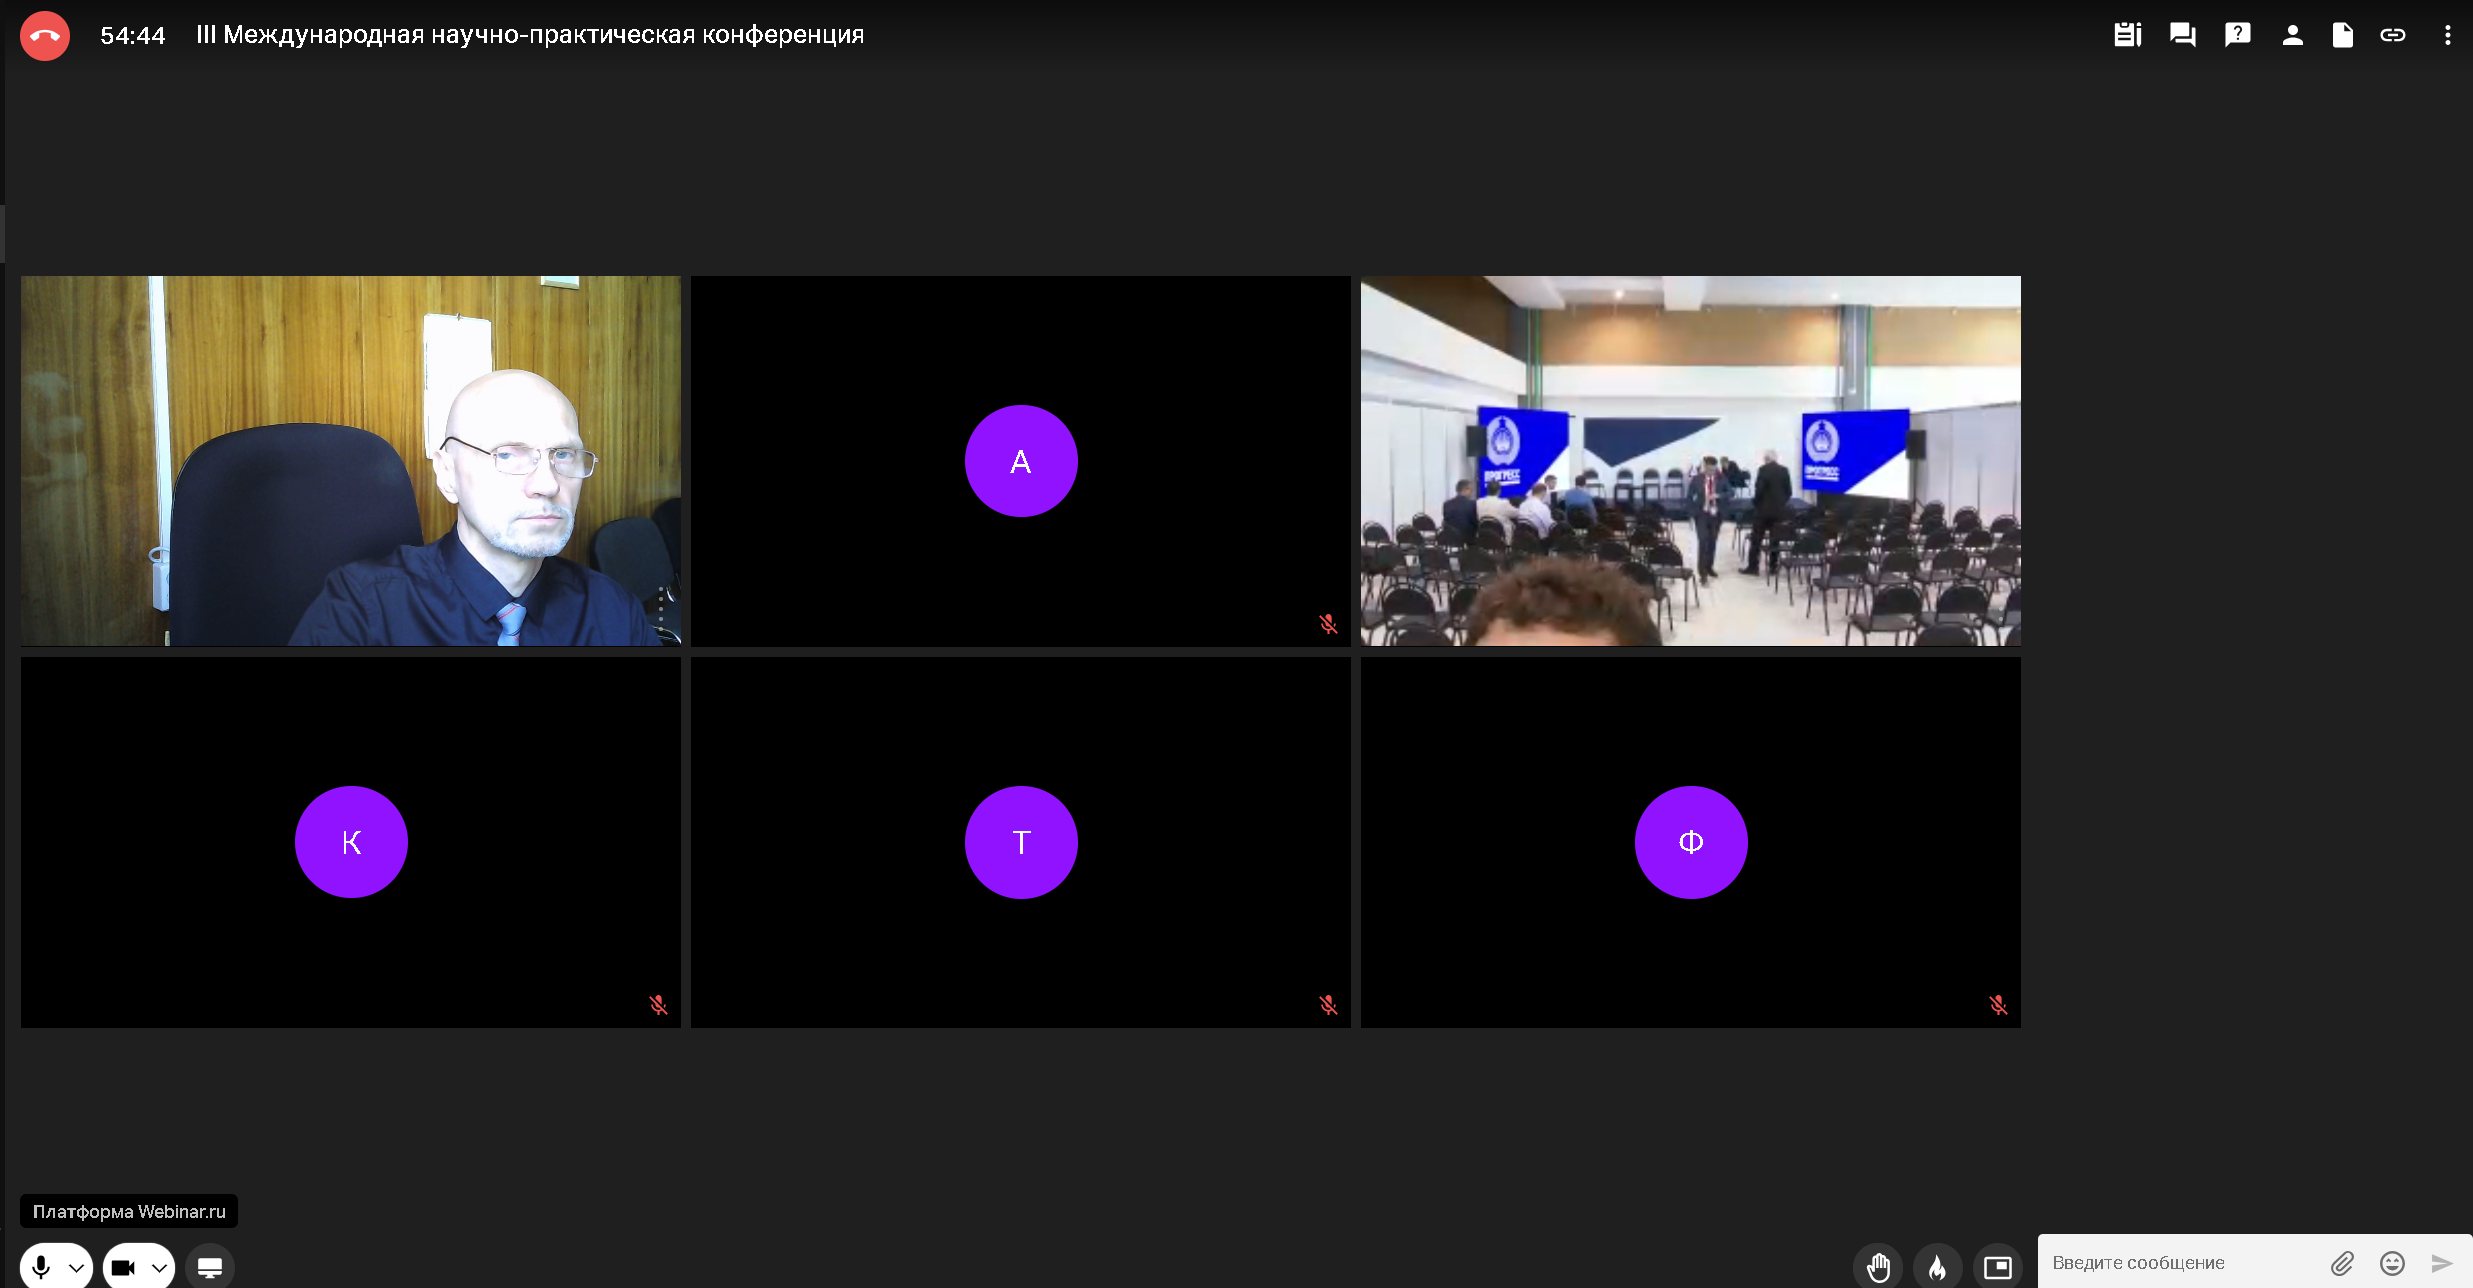Copy the invitation link icon
The width and height of the screenshot is (2473, 1288).
[2392, 35]
